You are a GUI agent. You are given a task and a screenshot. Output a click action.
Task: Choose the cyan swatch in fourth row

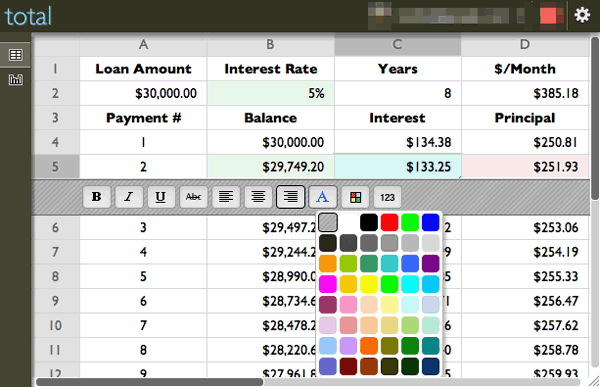click(410, 284)
